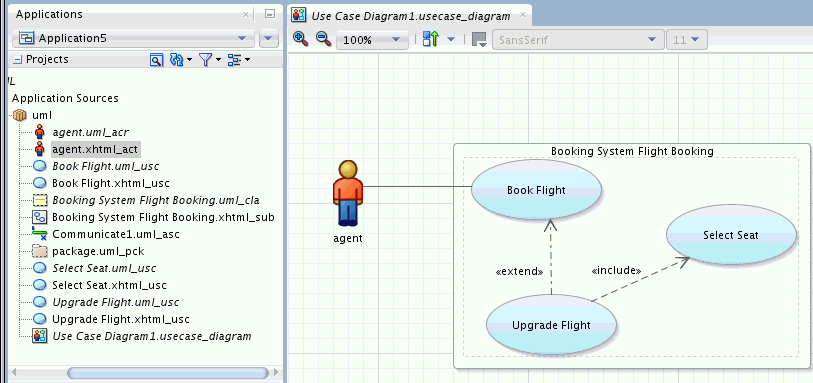The height and width of the screenshot is (383, 813).
Task: Click the «extend» relationship label
Action: point(520,272)
